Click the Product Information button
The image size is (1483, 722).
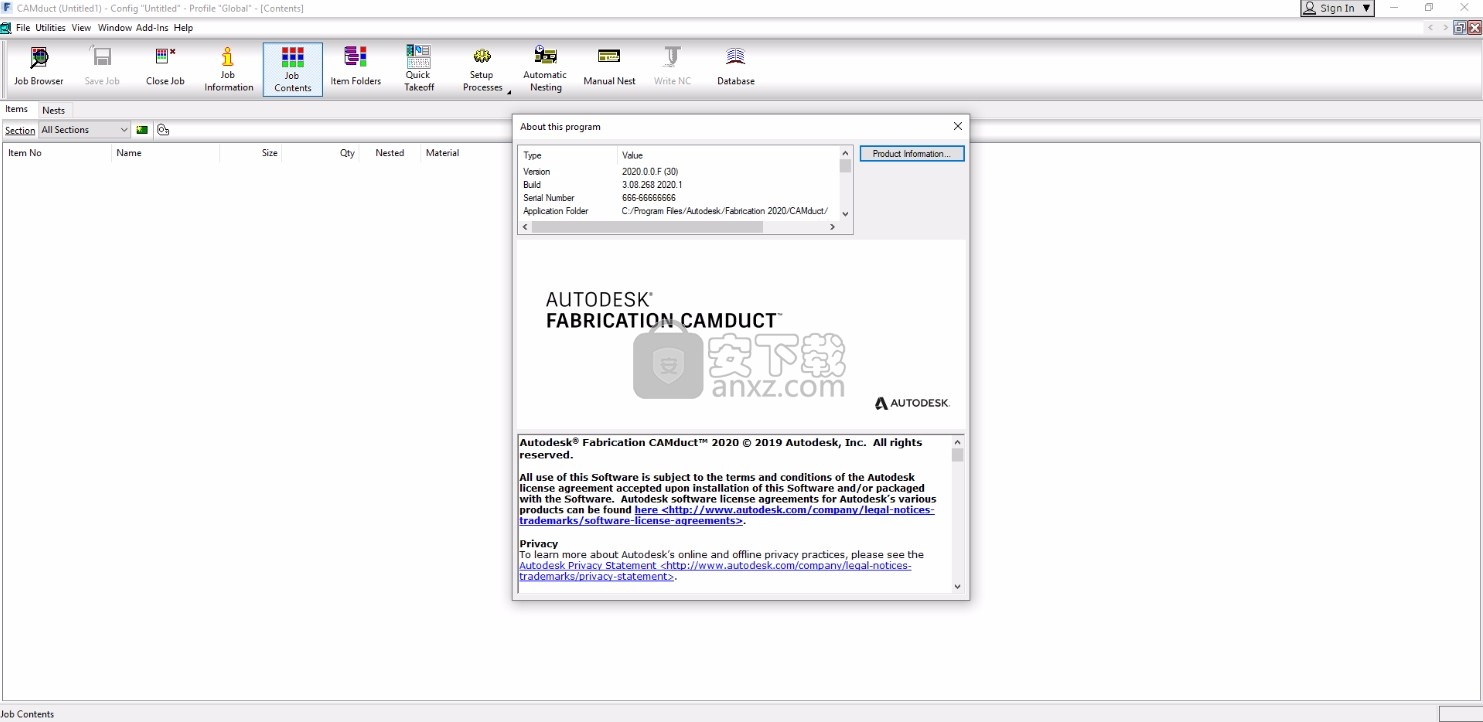point(912,154)
